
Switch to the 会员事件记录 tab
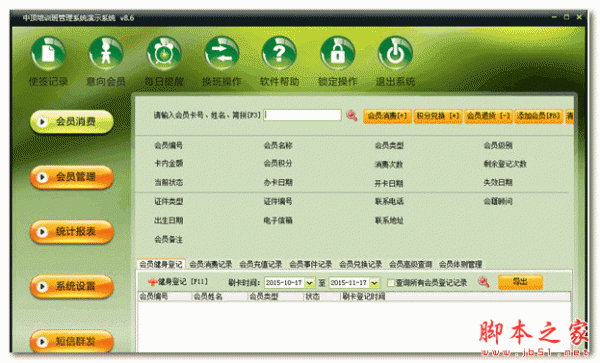(311, 264)
